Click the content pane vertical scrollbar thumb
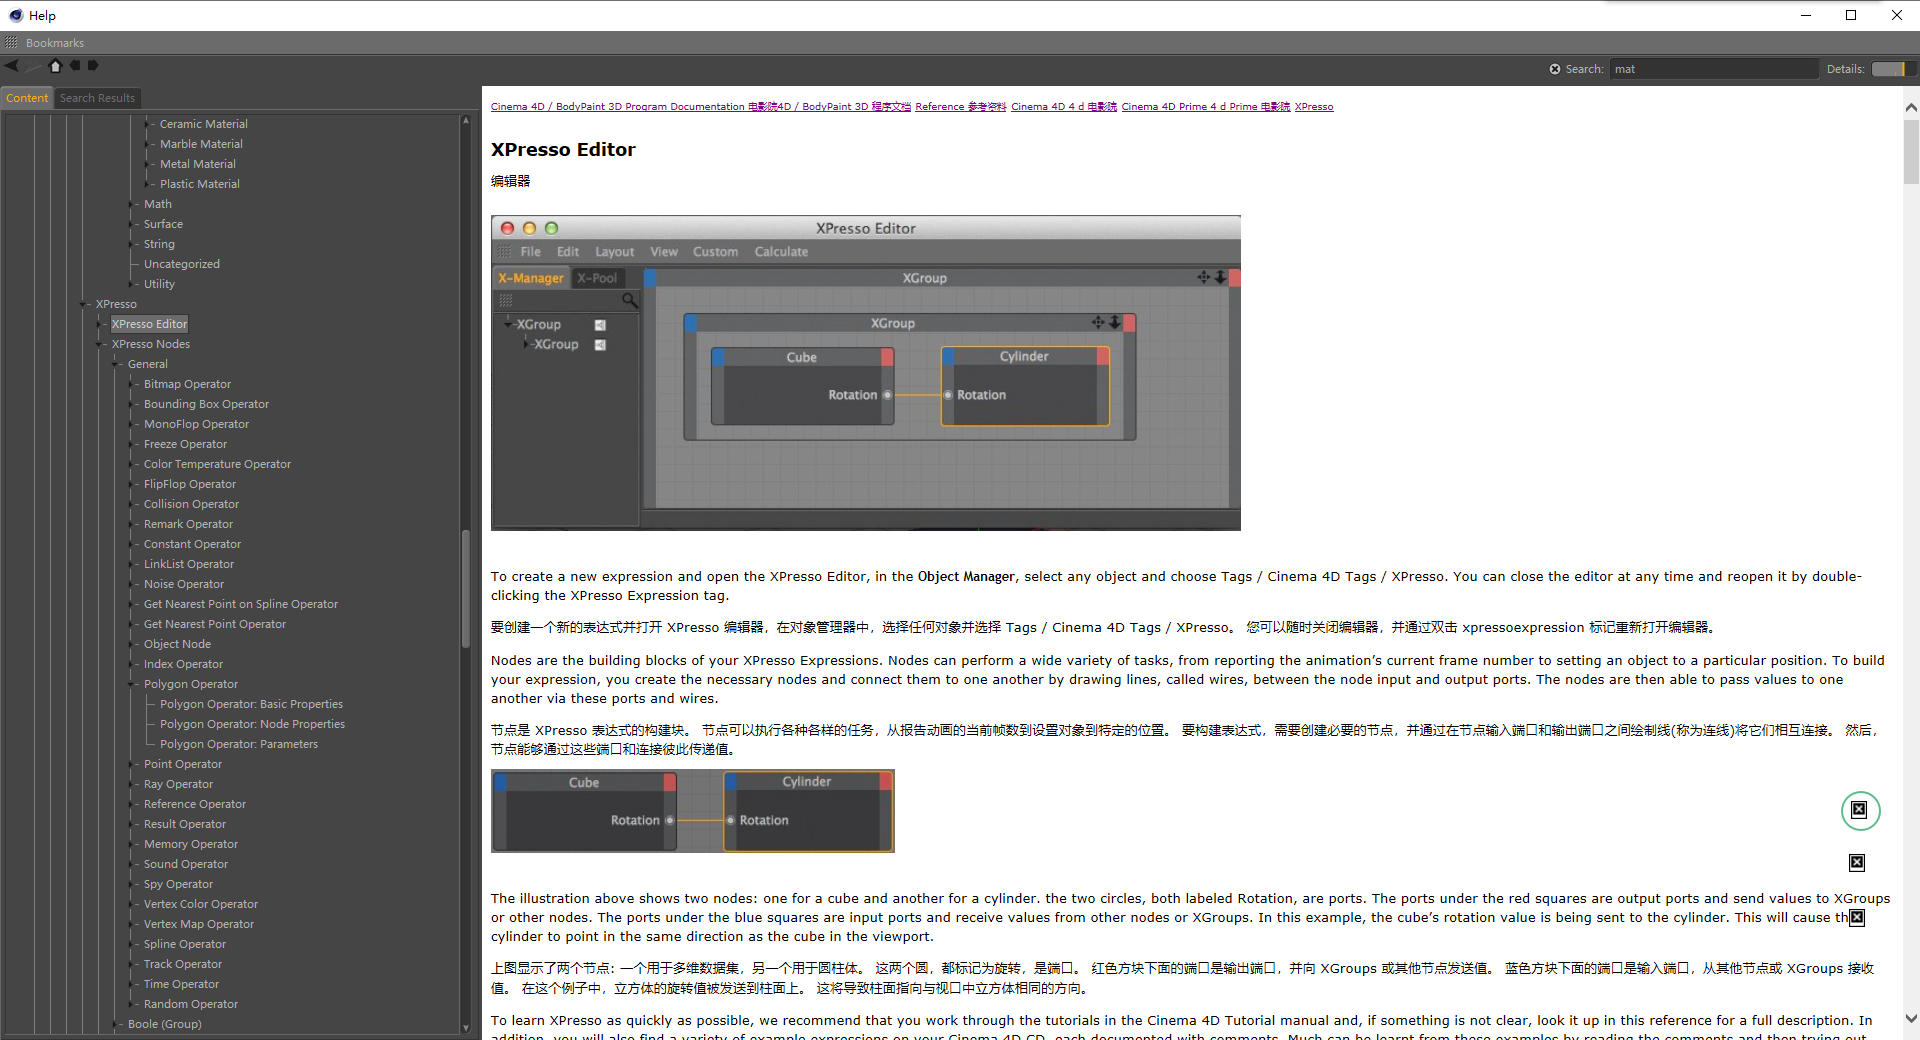Image resolution: width=1920 pixels, height=1040 pixels. pos(1911,152)
